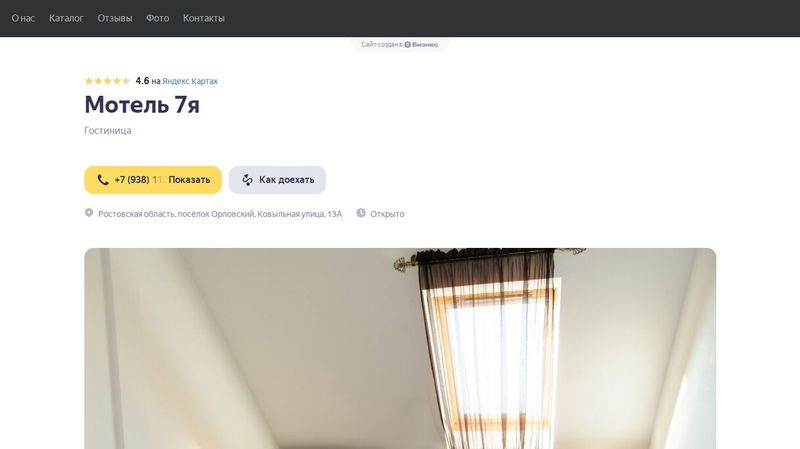Open the Контакты menu item
Screen dimensions: 800x449
point(204,18)
